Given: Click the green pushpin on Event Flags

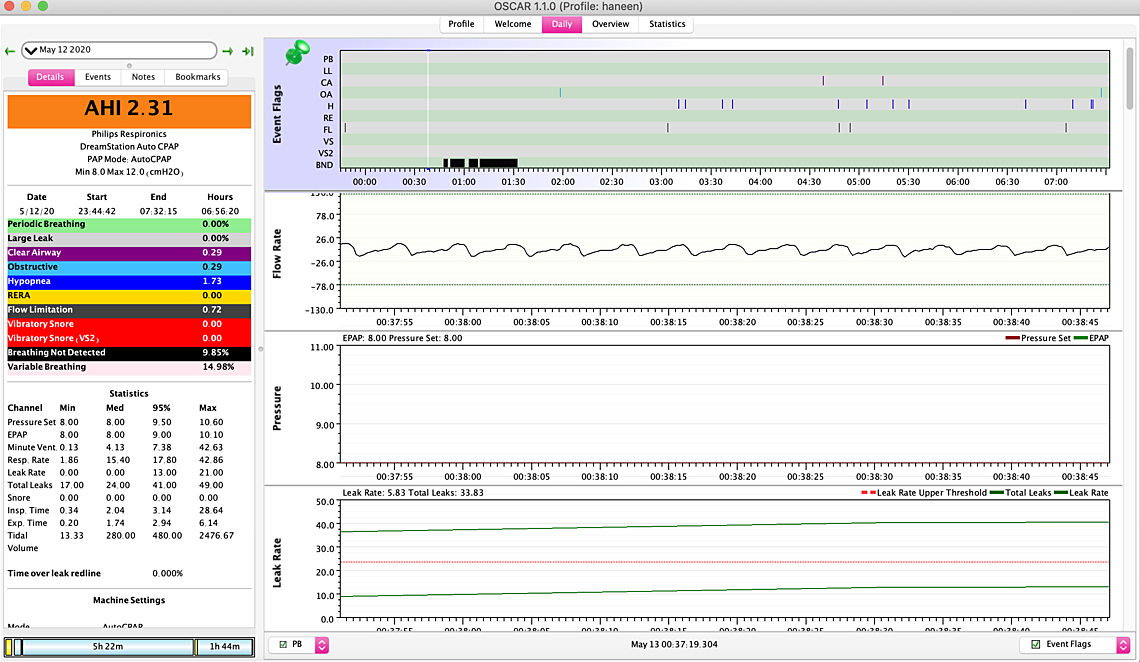Looking at the screenshot, I should [x=297, y=54].
